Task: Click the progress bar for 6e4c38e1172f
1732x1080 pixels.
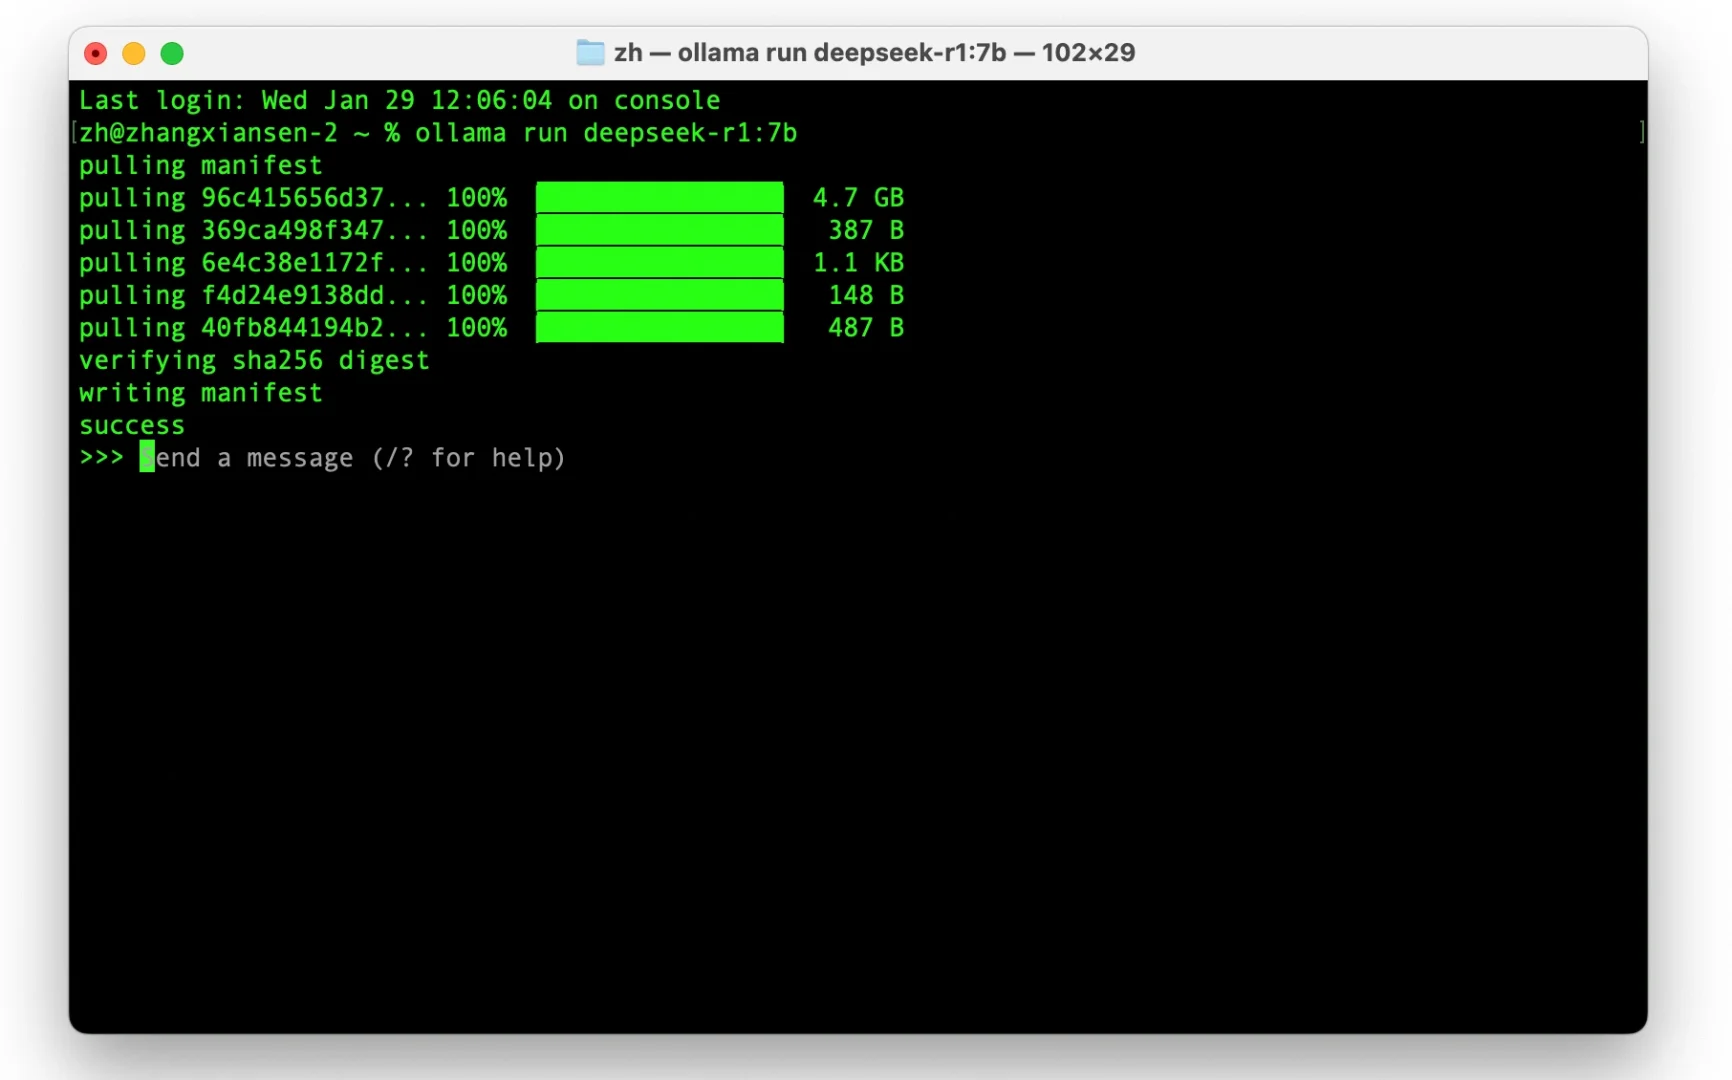Action: pos(660,262)
